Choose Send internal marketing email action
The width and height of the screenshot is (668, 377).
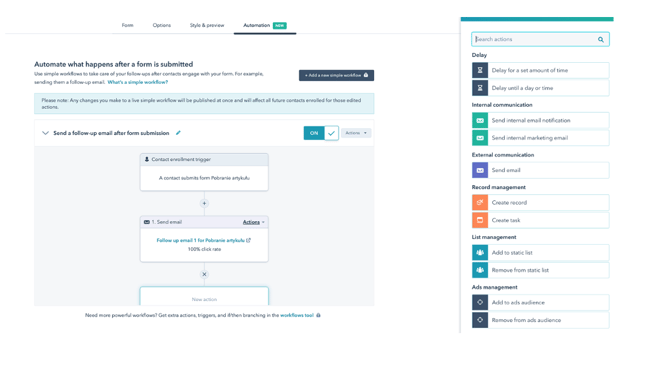(540, 138)
